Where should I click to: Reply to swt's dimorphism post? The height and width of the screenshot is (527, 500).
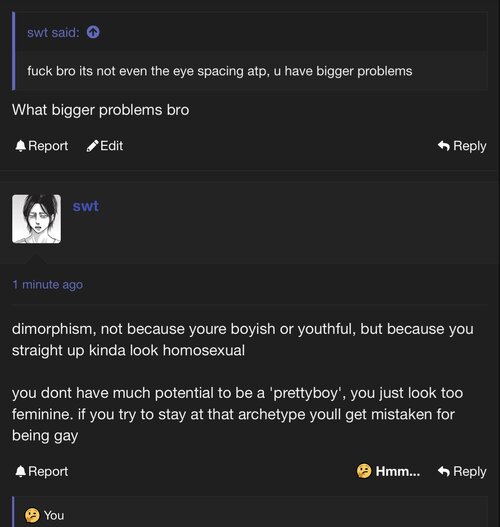[x=462, y=471]
